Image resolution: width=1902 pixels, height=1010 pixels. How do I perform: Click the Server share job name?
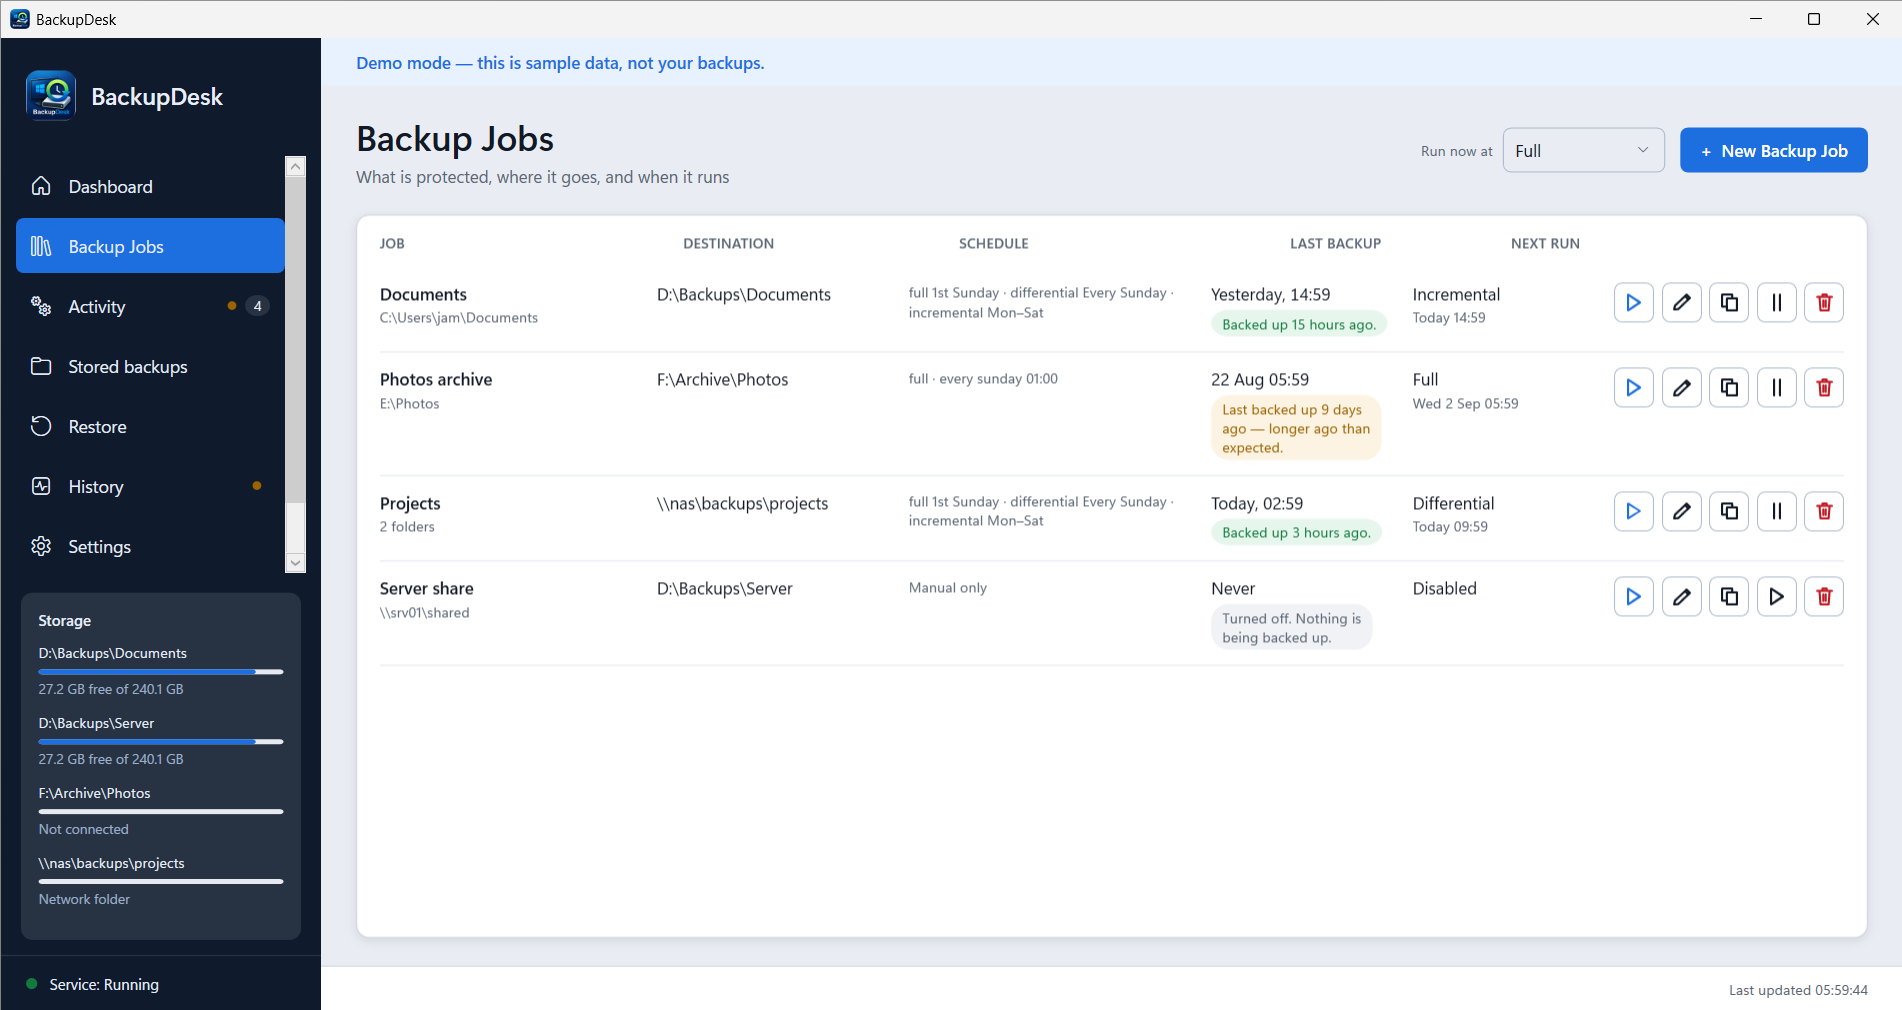[x=427, y=588]
